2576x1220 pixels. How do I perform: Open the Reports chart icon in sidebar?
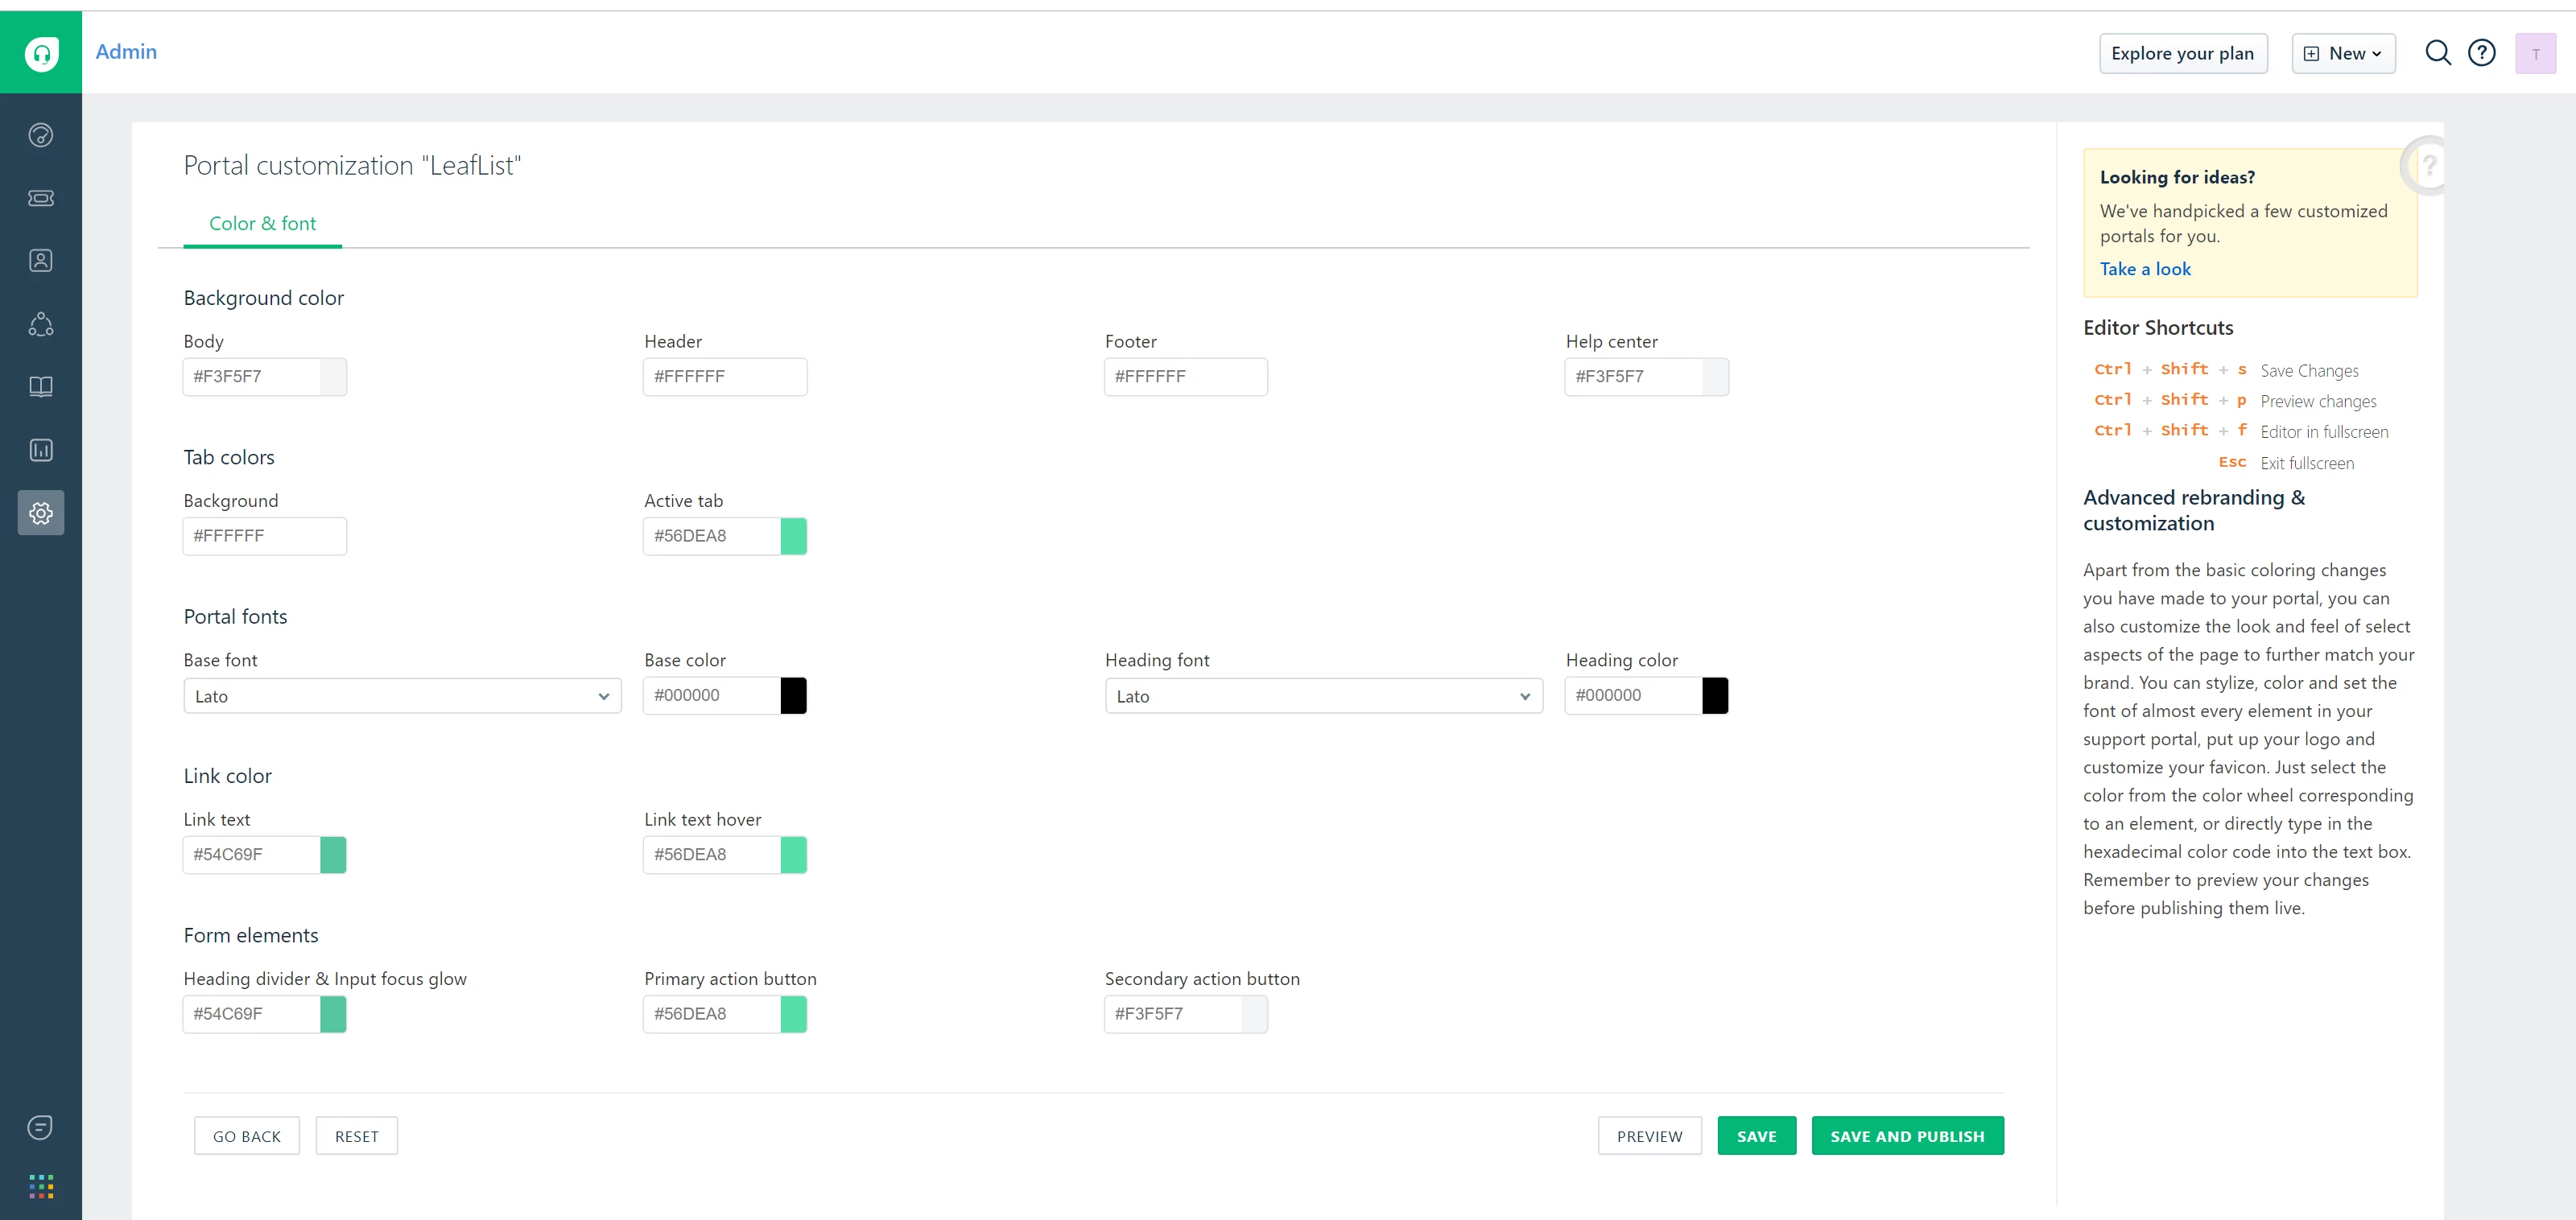point(41,450)
